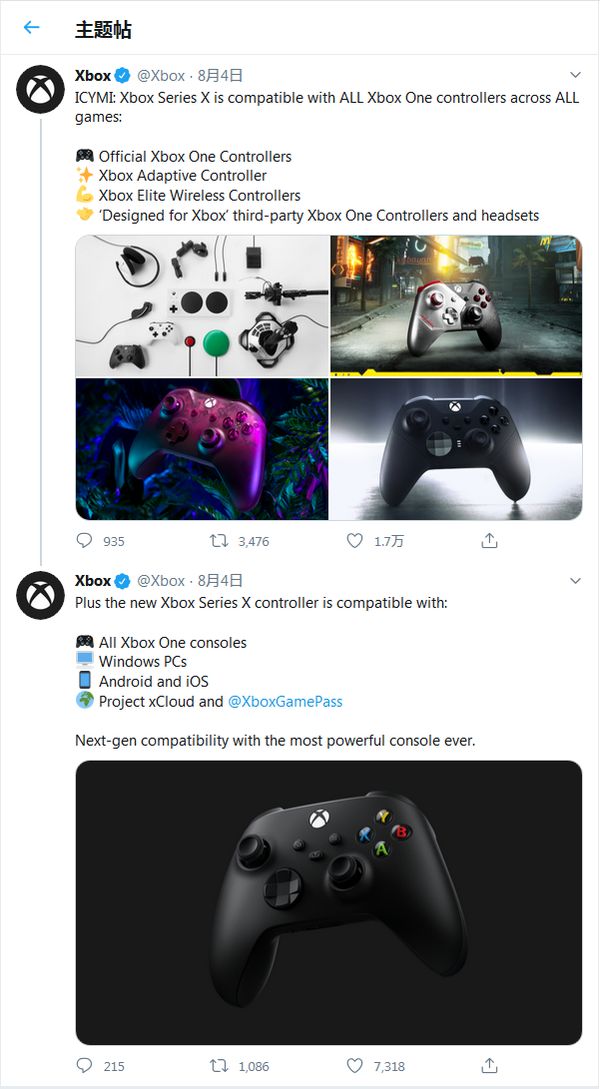Open the purple translucent controller photo

(202, 449)
